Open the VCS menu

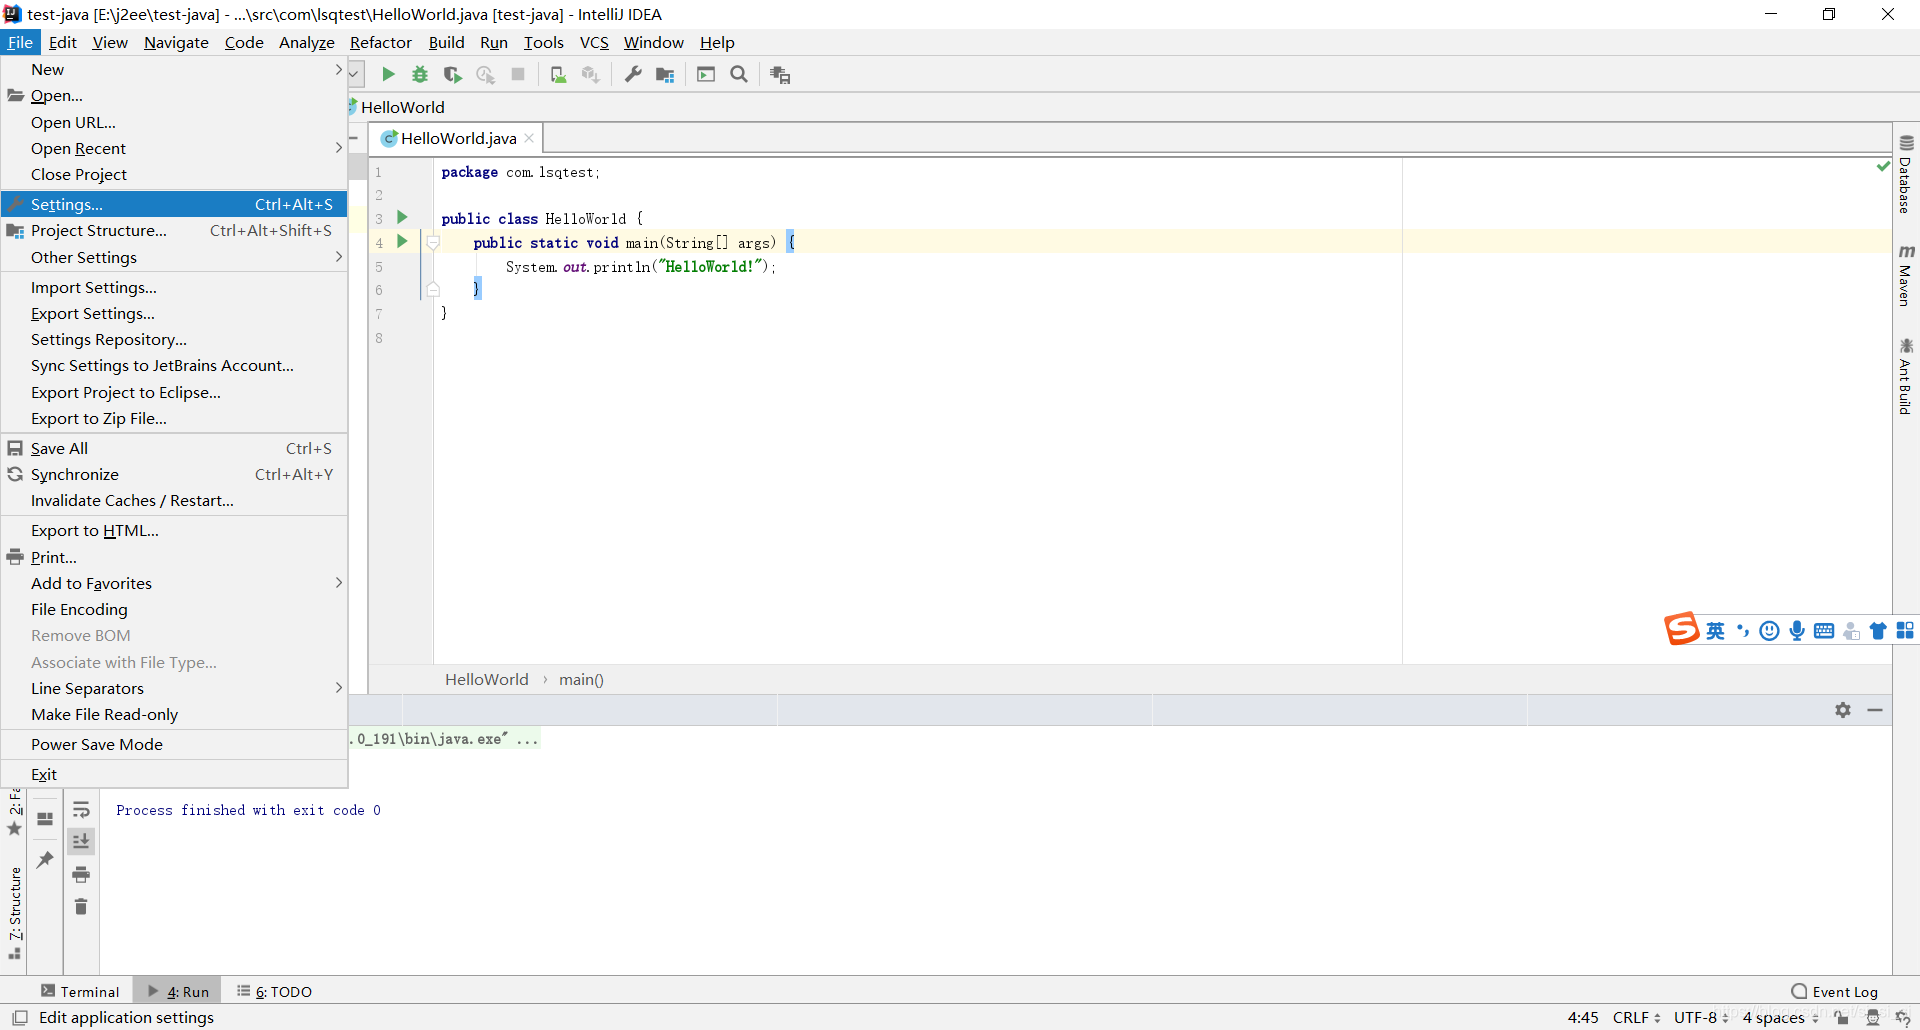594,42
